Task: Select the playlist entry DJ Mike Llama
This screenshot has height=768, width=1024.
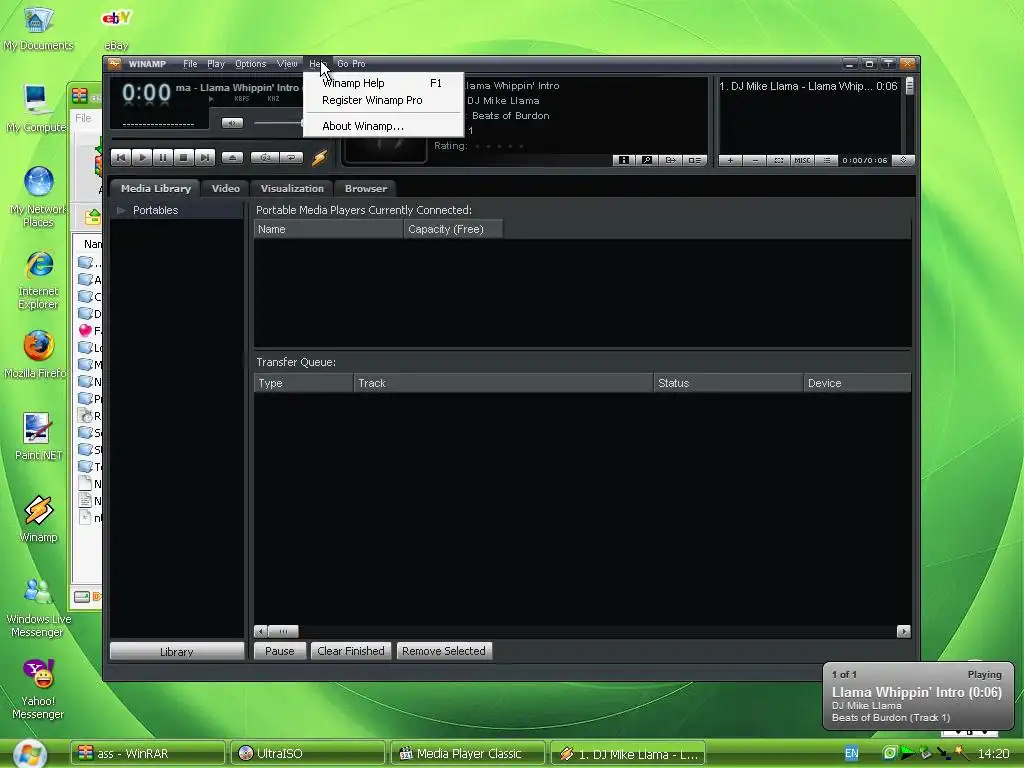Action: click(808, 86)
